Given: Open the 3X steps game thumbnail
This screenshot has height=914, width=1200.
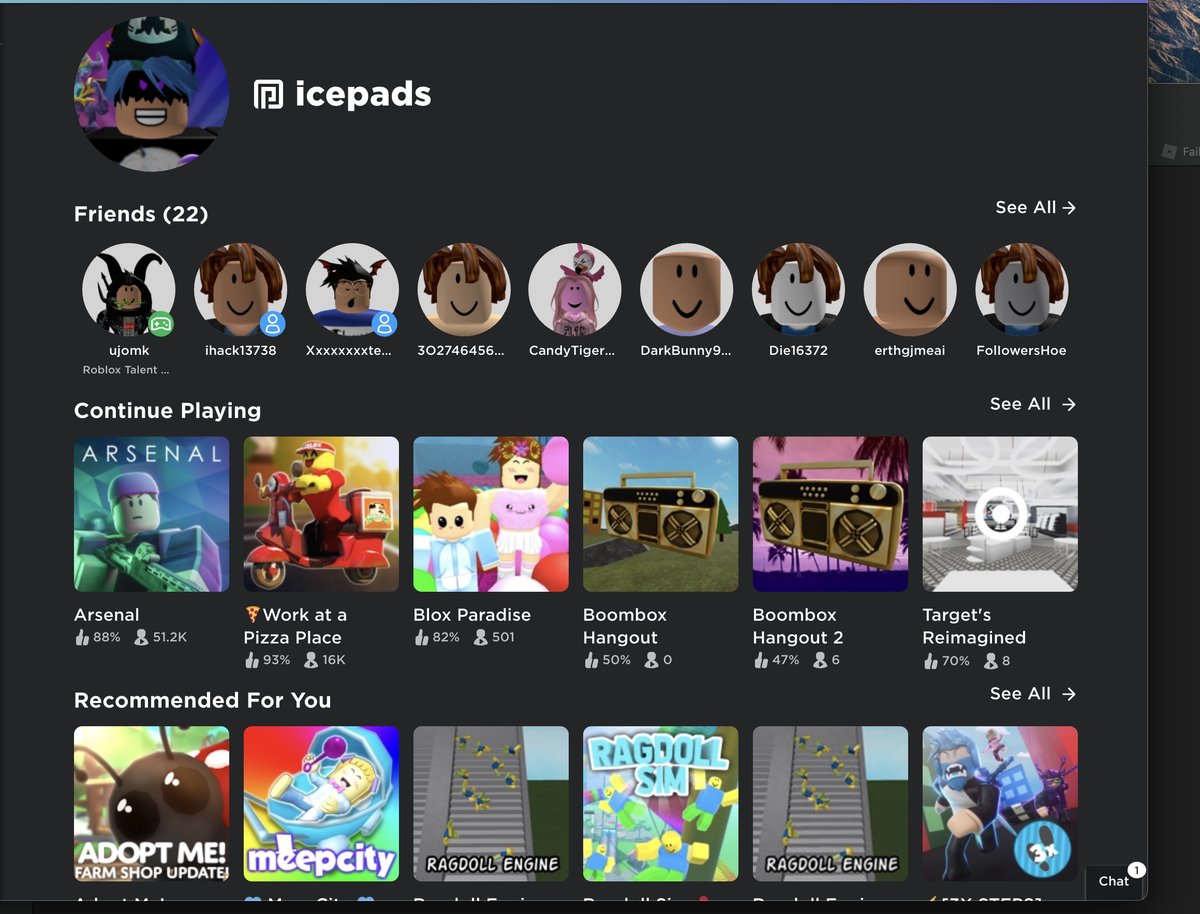Looking at the screenshot, I should click(1000, 804).
